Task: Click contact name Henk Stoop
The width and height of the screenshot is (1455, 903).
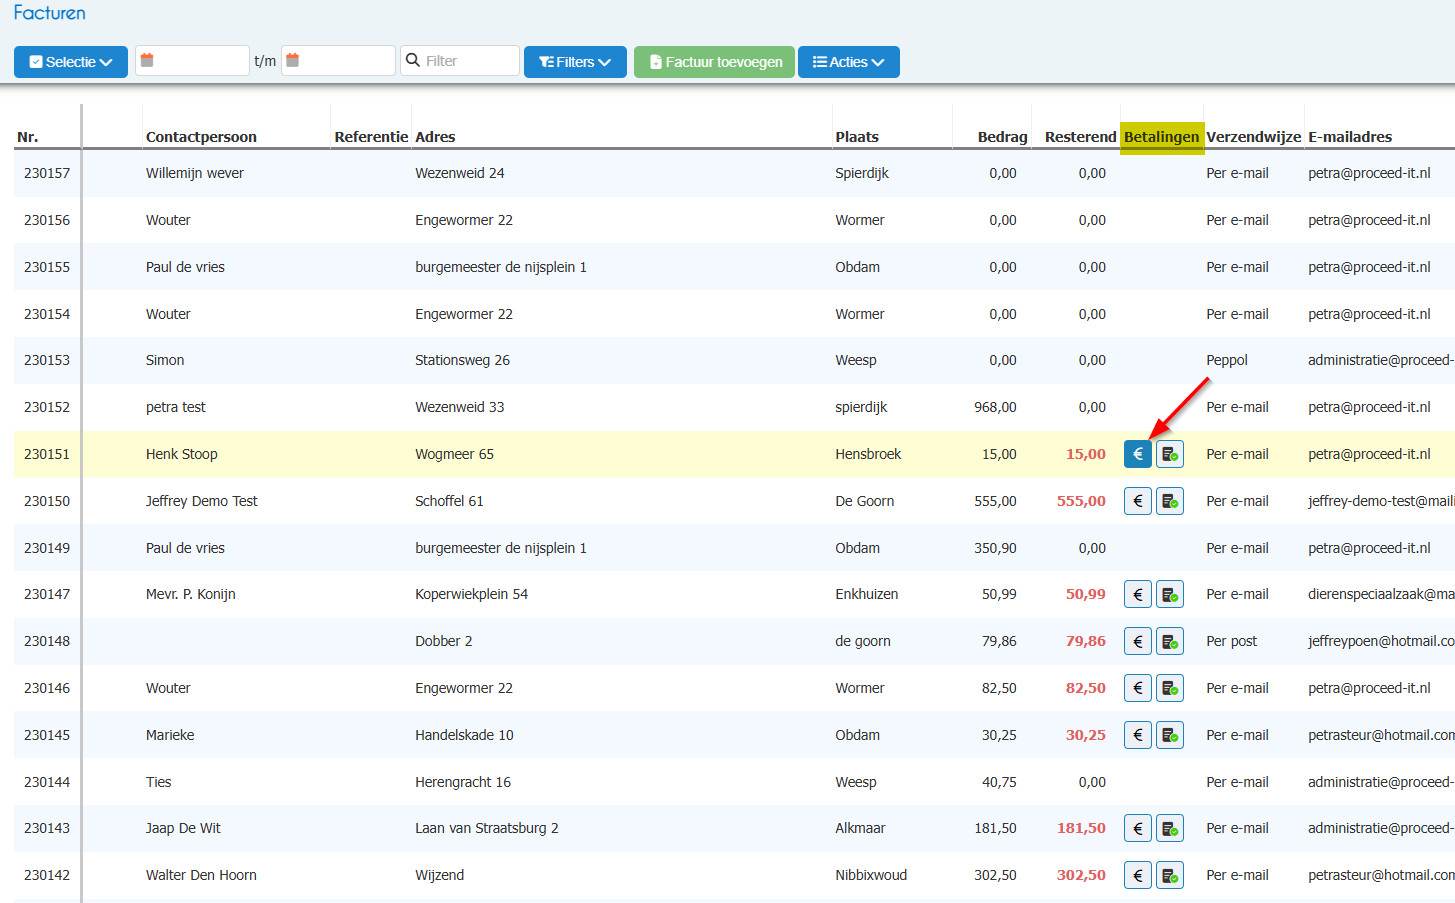Action: 182,454
